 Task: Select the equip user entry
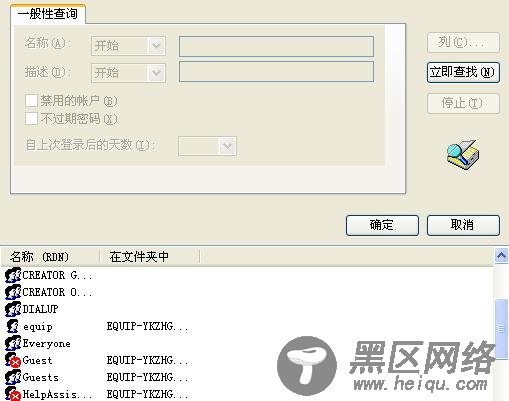click(x=38, y=327)
